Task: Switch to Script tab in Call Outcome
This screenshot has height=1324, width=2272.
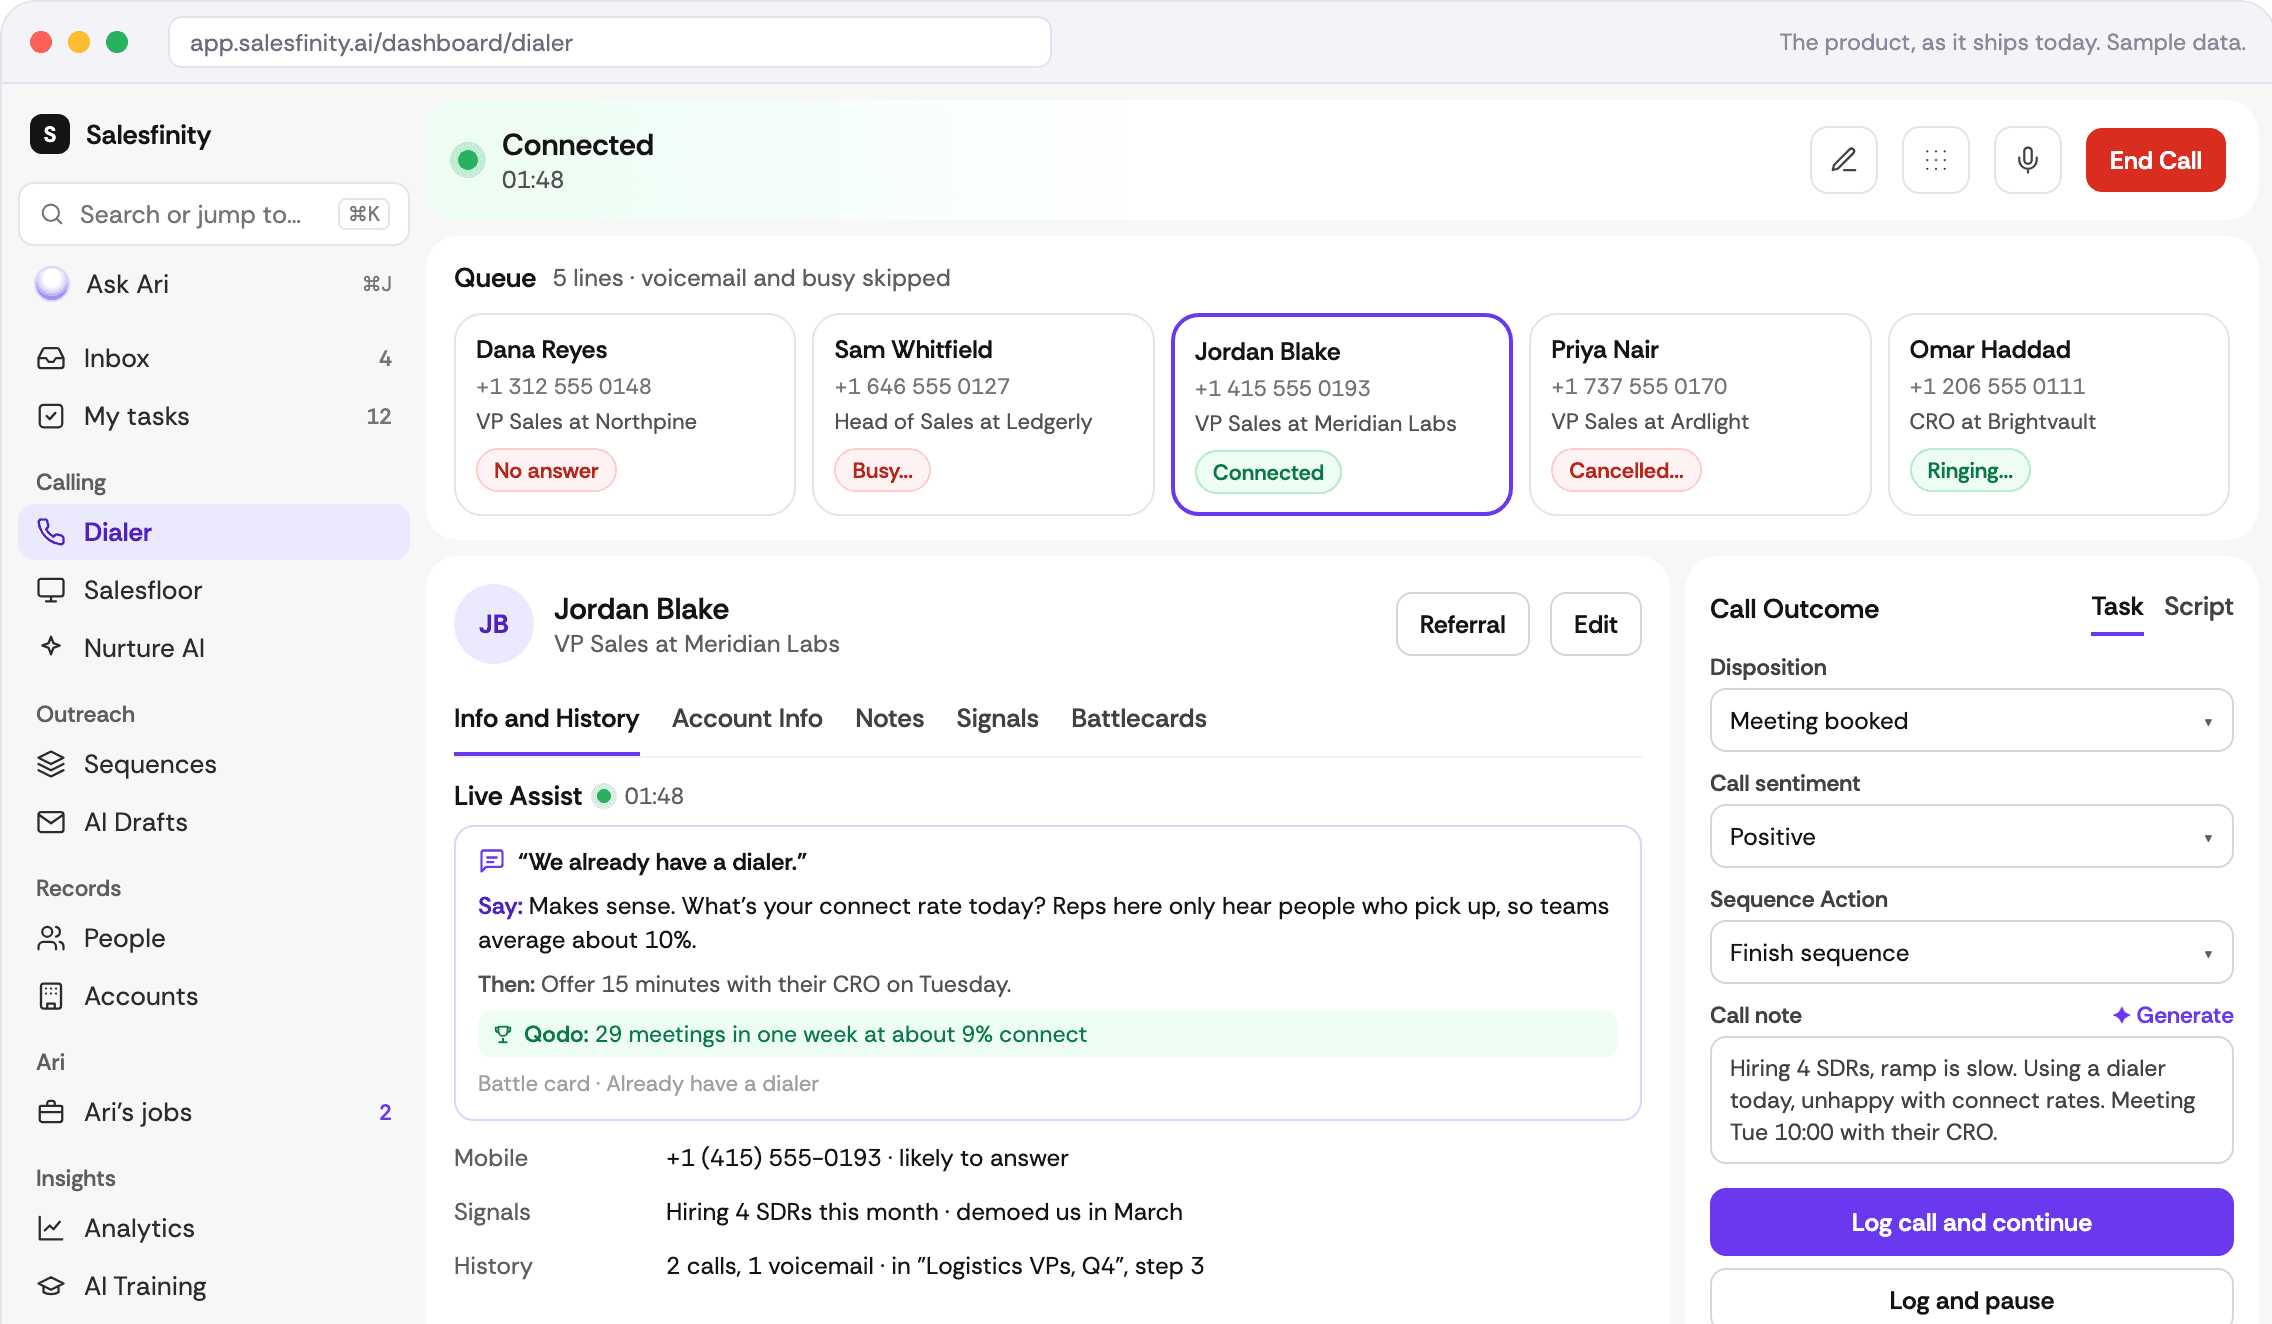Action: point(2198,607)
